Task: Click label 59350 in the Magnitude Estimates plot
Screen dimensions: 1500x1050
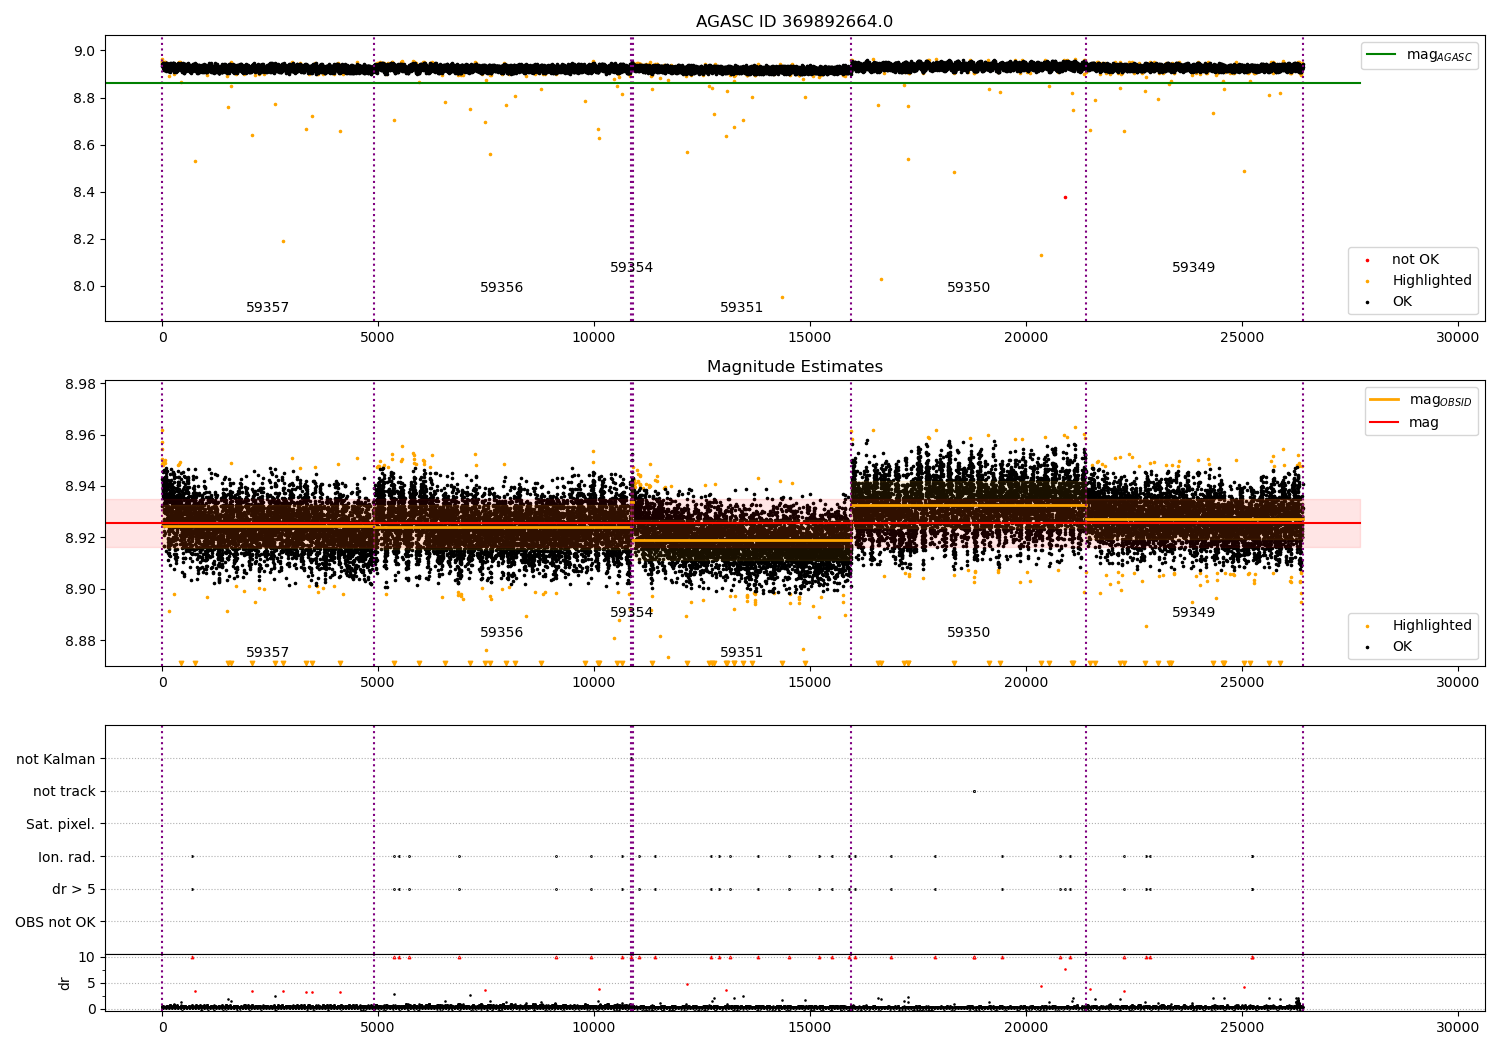Action: [x=968, y=633]
